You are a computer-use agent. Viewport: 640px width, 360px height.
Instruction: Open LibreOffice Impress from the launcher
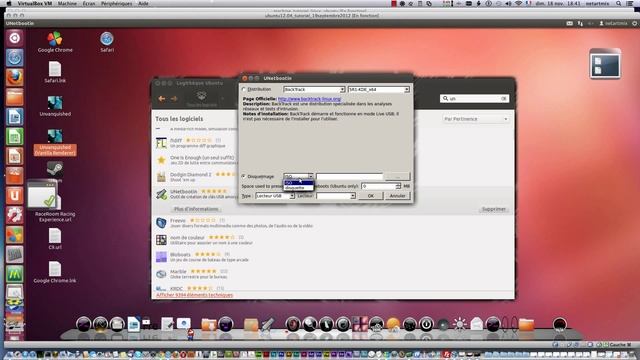pyautogui.click(x=14, y=156)
